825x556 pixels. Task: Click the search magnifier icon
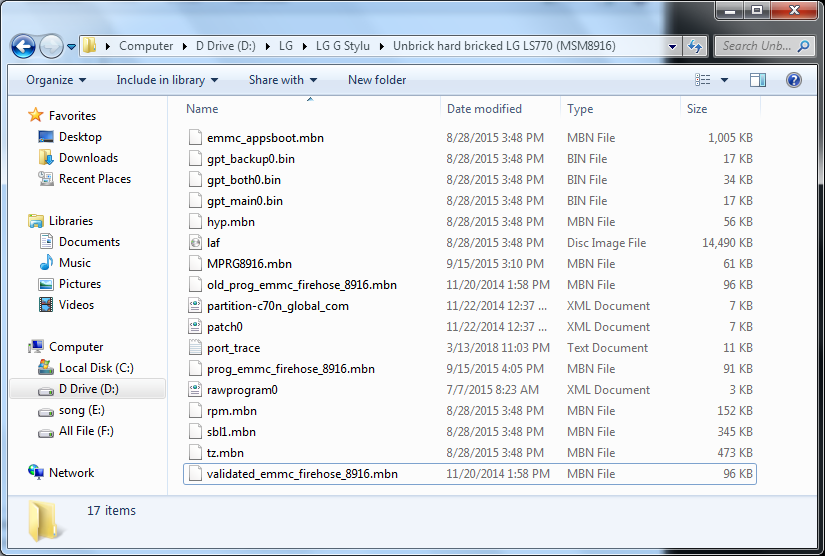pyautogui.click(x=803, y=46)
